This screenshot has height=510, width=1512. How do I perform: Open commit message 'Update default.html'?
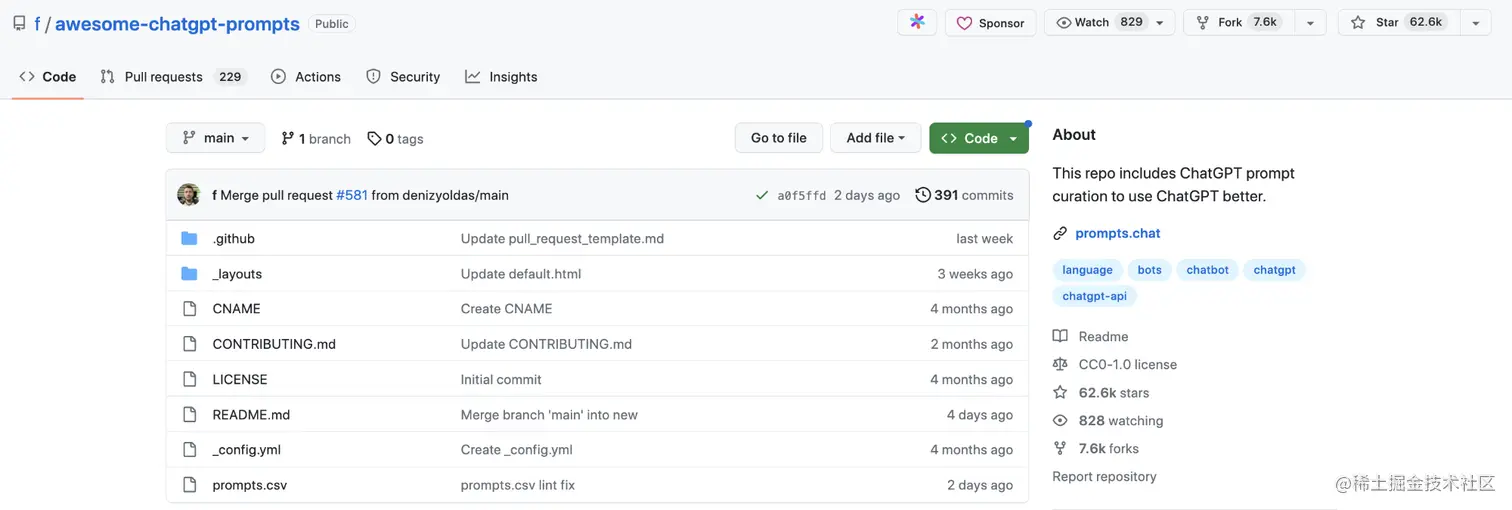521,274
